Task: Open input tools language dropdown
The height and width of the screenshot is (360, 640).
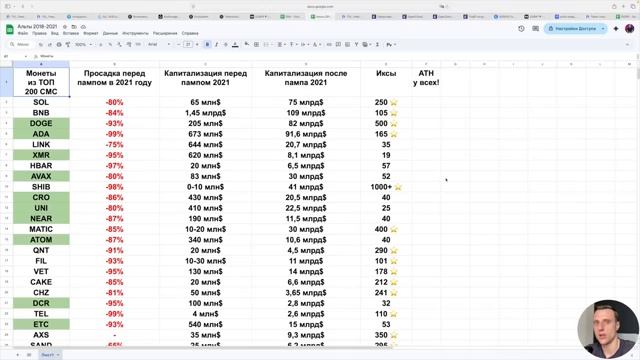Action: pos(391,44)
